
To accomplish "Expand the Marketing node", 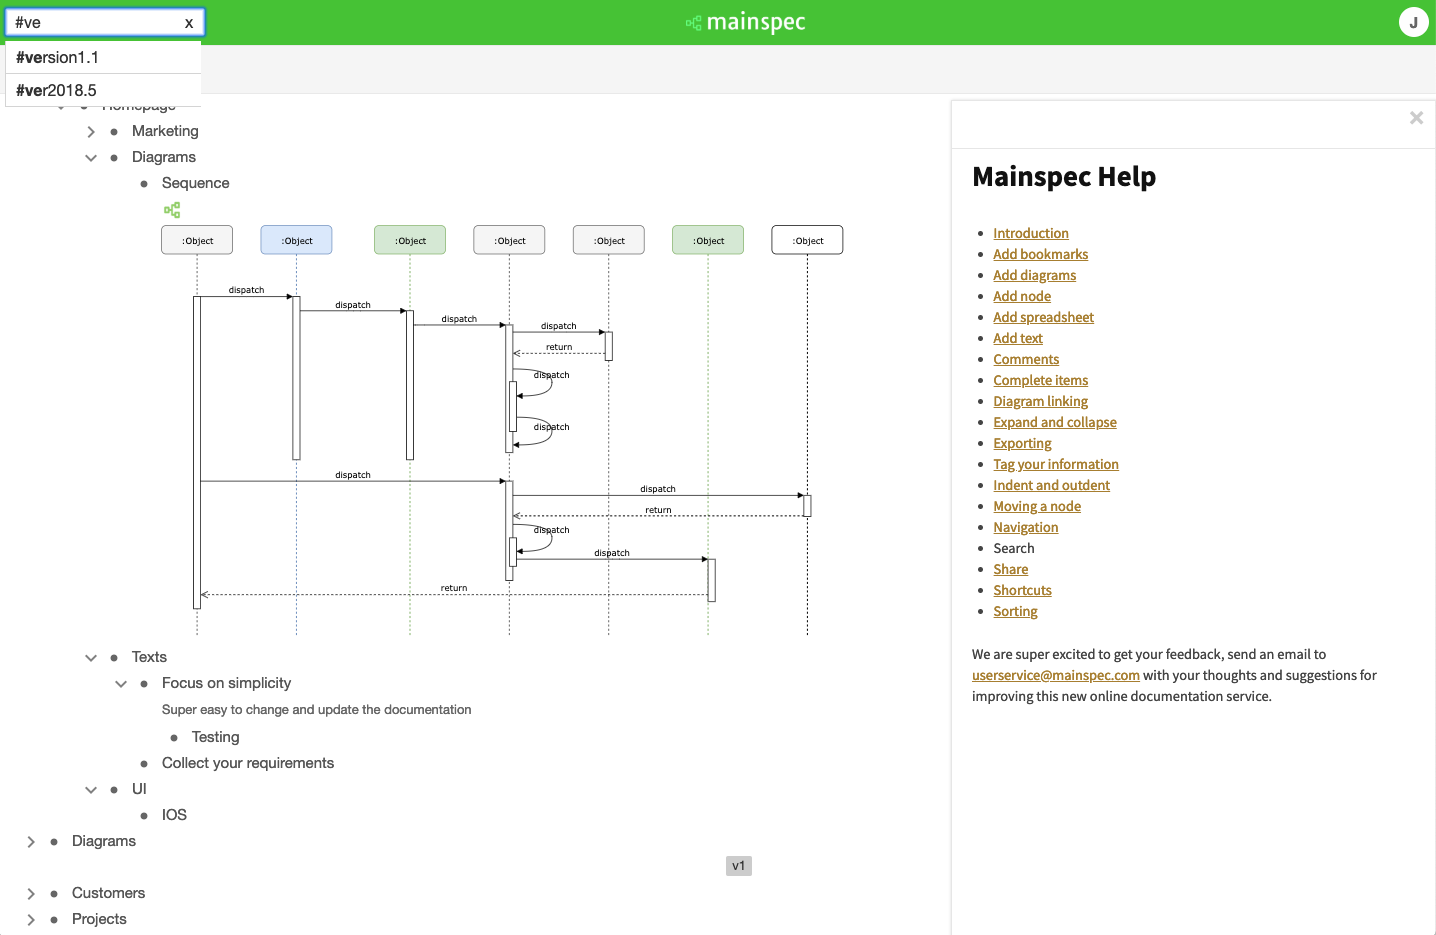I will coord(91,131).
